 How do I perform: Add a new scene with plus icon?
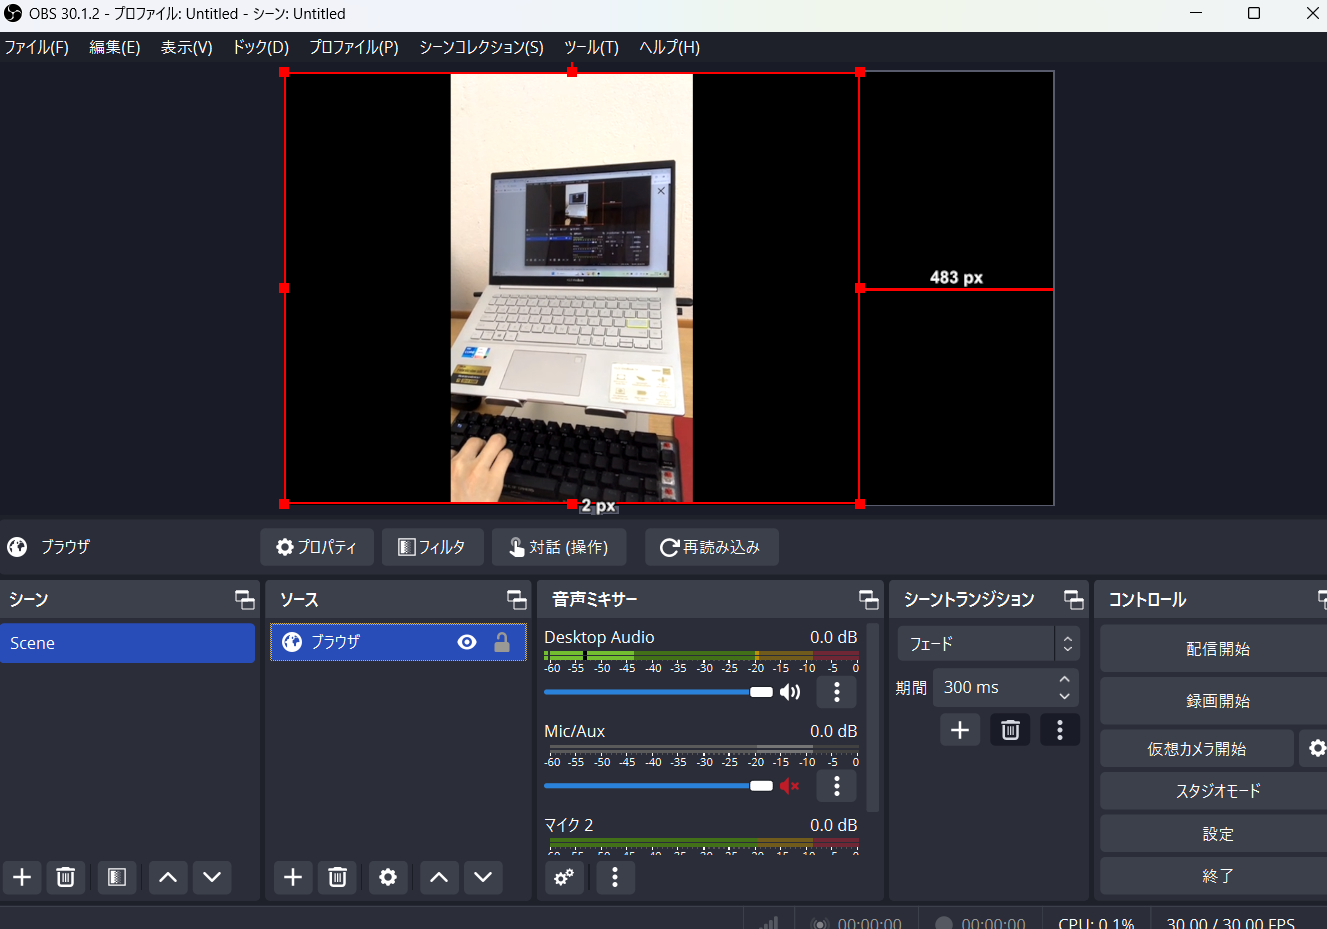(22, 877)
